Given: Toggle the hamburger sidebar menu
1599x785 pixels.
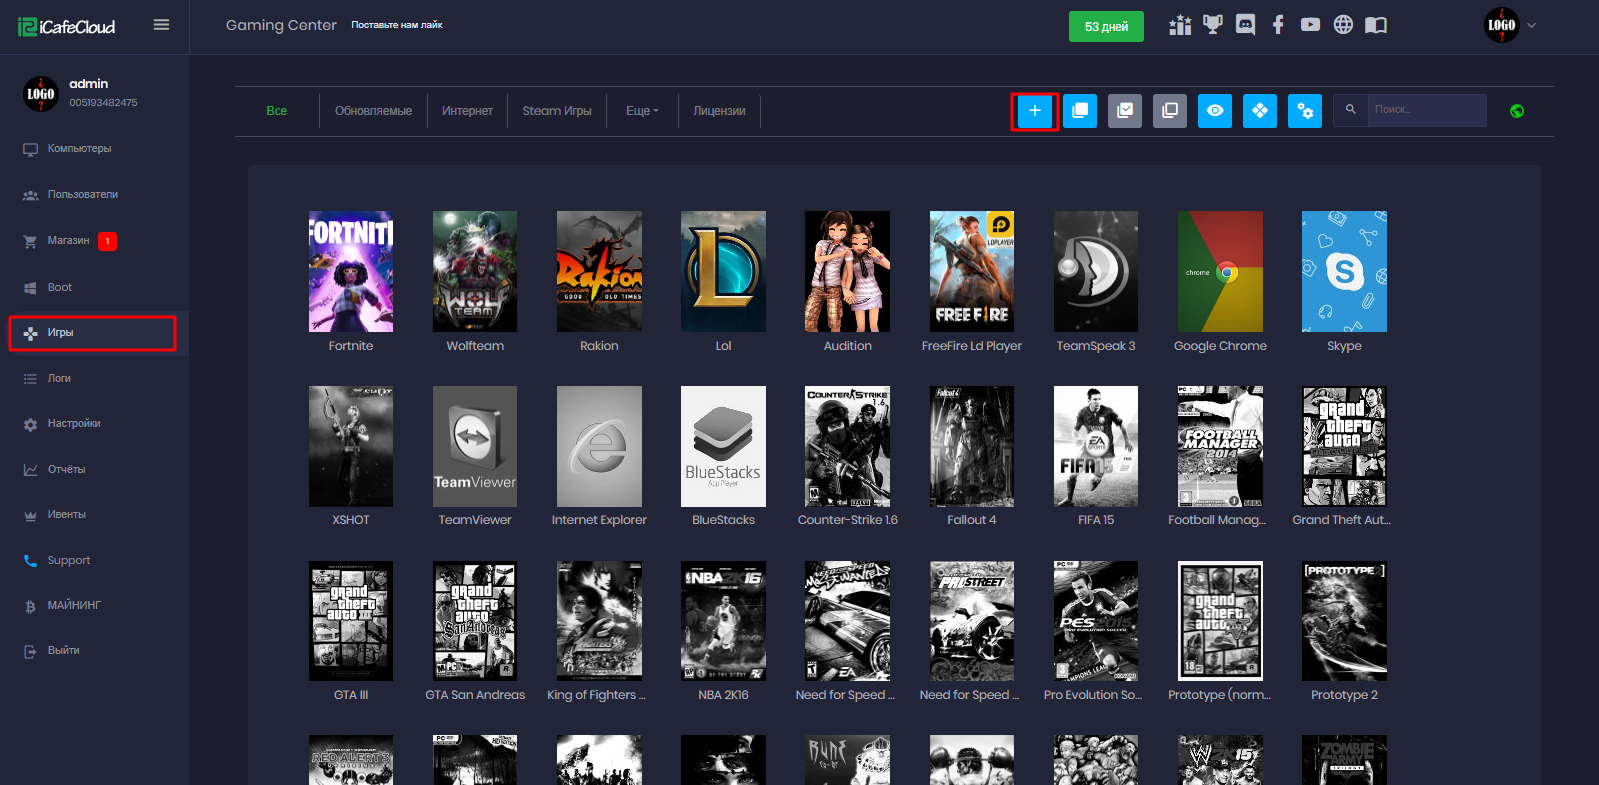Looking at the screenshot, I should pos(161,25).
